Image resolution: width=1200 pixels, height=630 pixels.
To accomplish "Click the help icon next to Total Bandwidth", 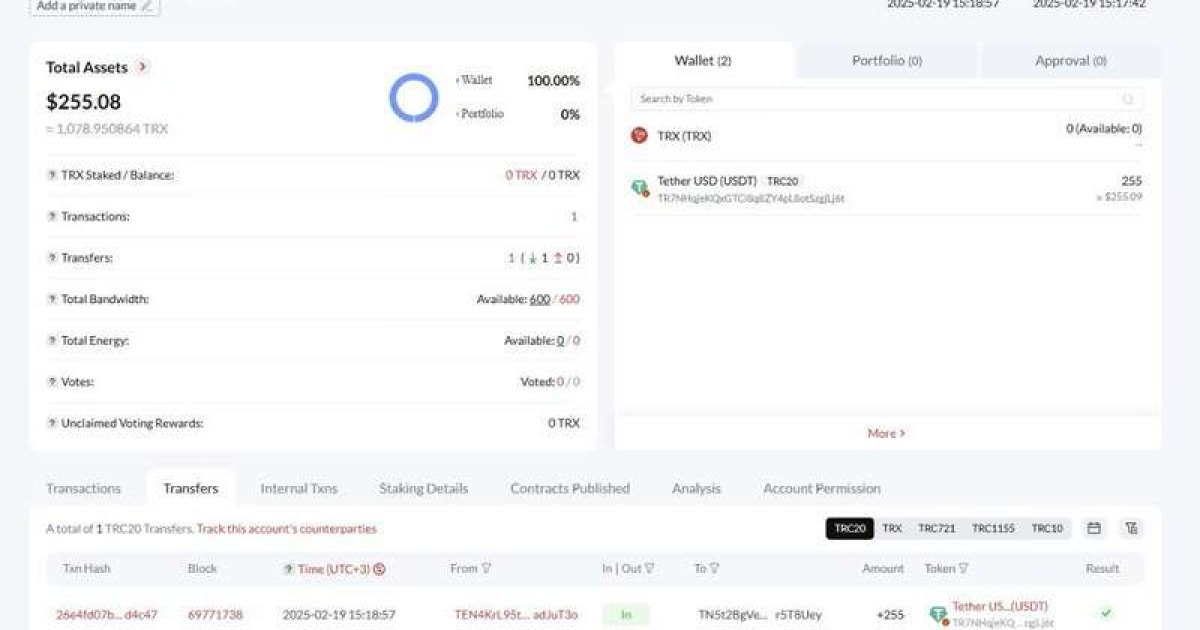I will pyautogui.click(x=52, y=299).
